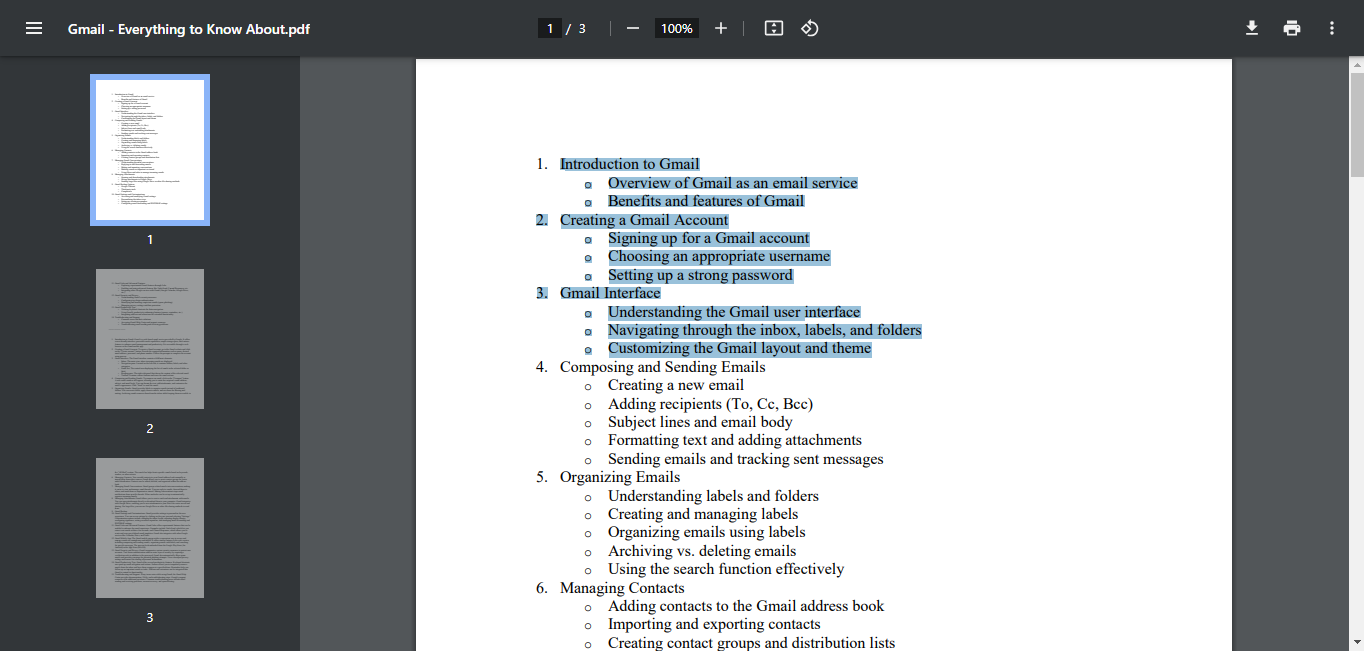This screenshot has width=1364, height=651.
Task: Open the More actions three-dot menu
Action: [1332, 28]
